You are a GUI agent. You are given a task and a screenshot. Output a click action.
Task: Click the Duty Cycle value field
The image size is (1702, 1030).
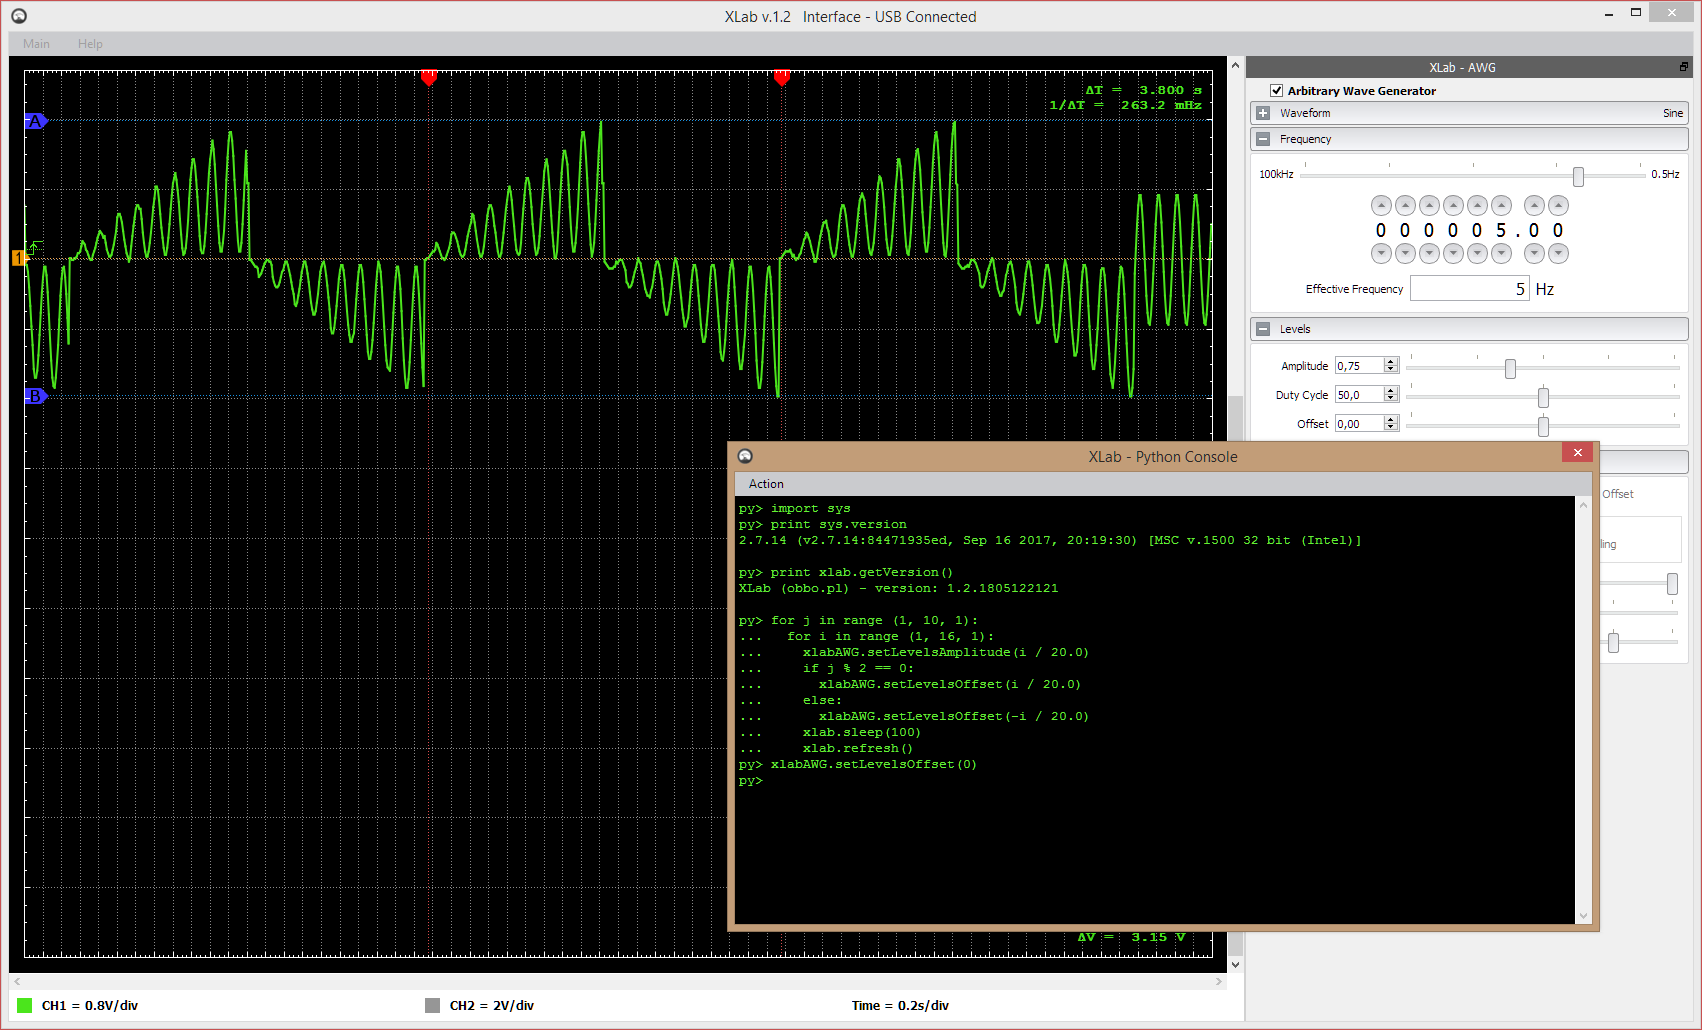[x=1359, y=395]
